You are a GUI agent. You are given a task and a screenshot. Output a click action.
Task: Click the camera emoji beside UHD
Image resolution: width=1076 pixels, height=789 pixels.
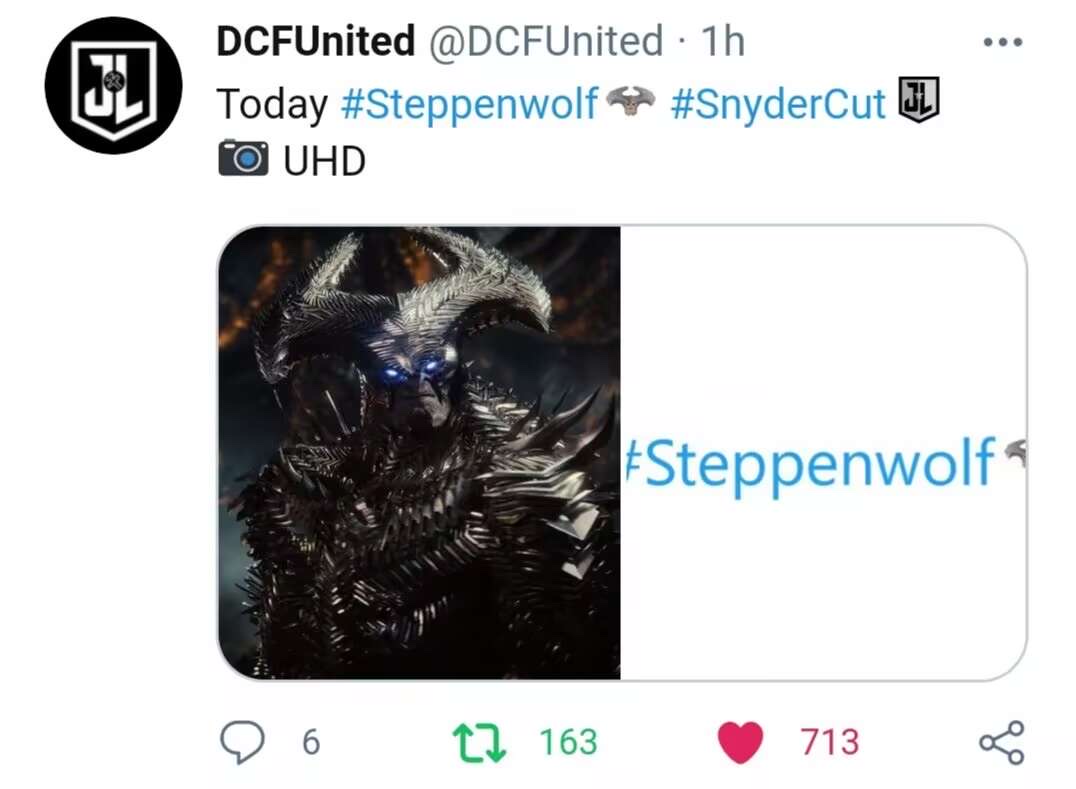[x=243, y=158]
